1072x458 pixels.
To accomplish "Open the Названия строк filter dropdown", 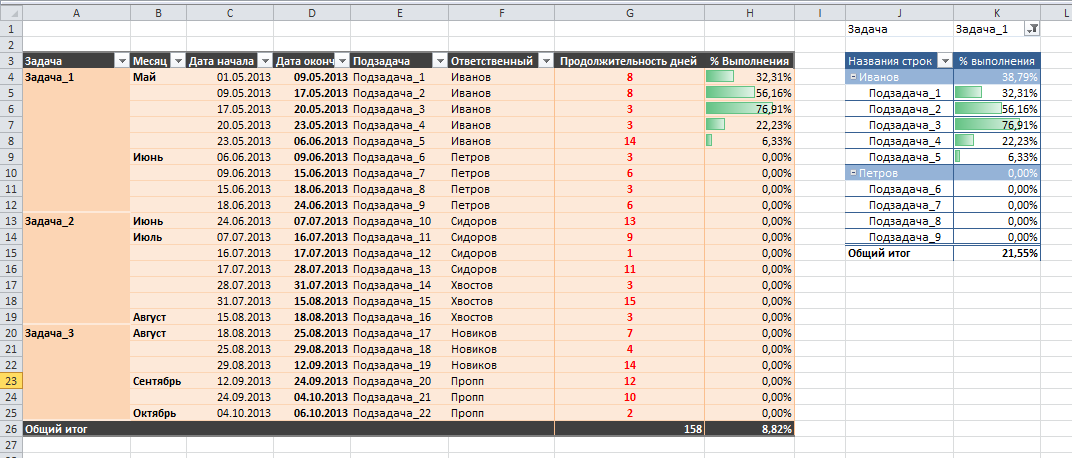I will (x=945, y=61).
